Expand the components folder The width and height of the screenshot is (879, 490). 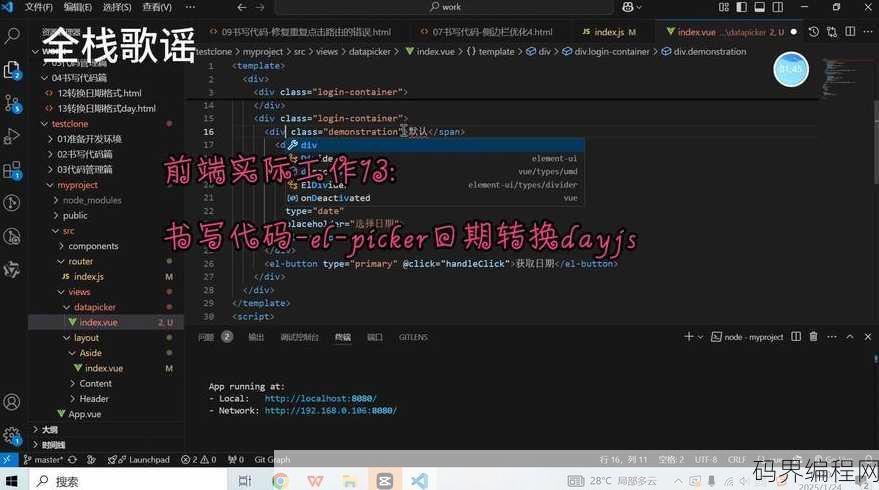(93, 246)
